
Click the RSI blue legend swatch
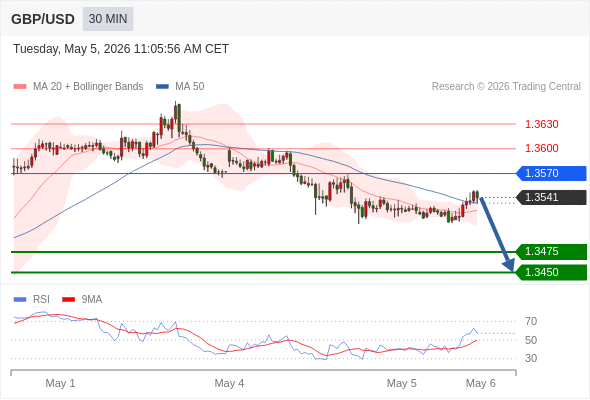20,300
